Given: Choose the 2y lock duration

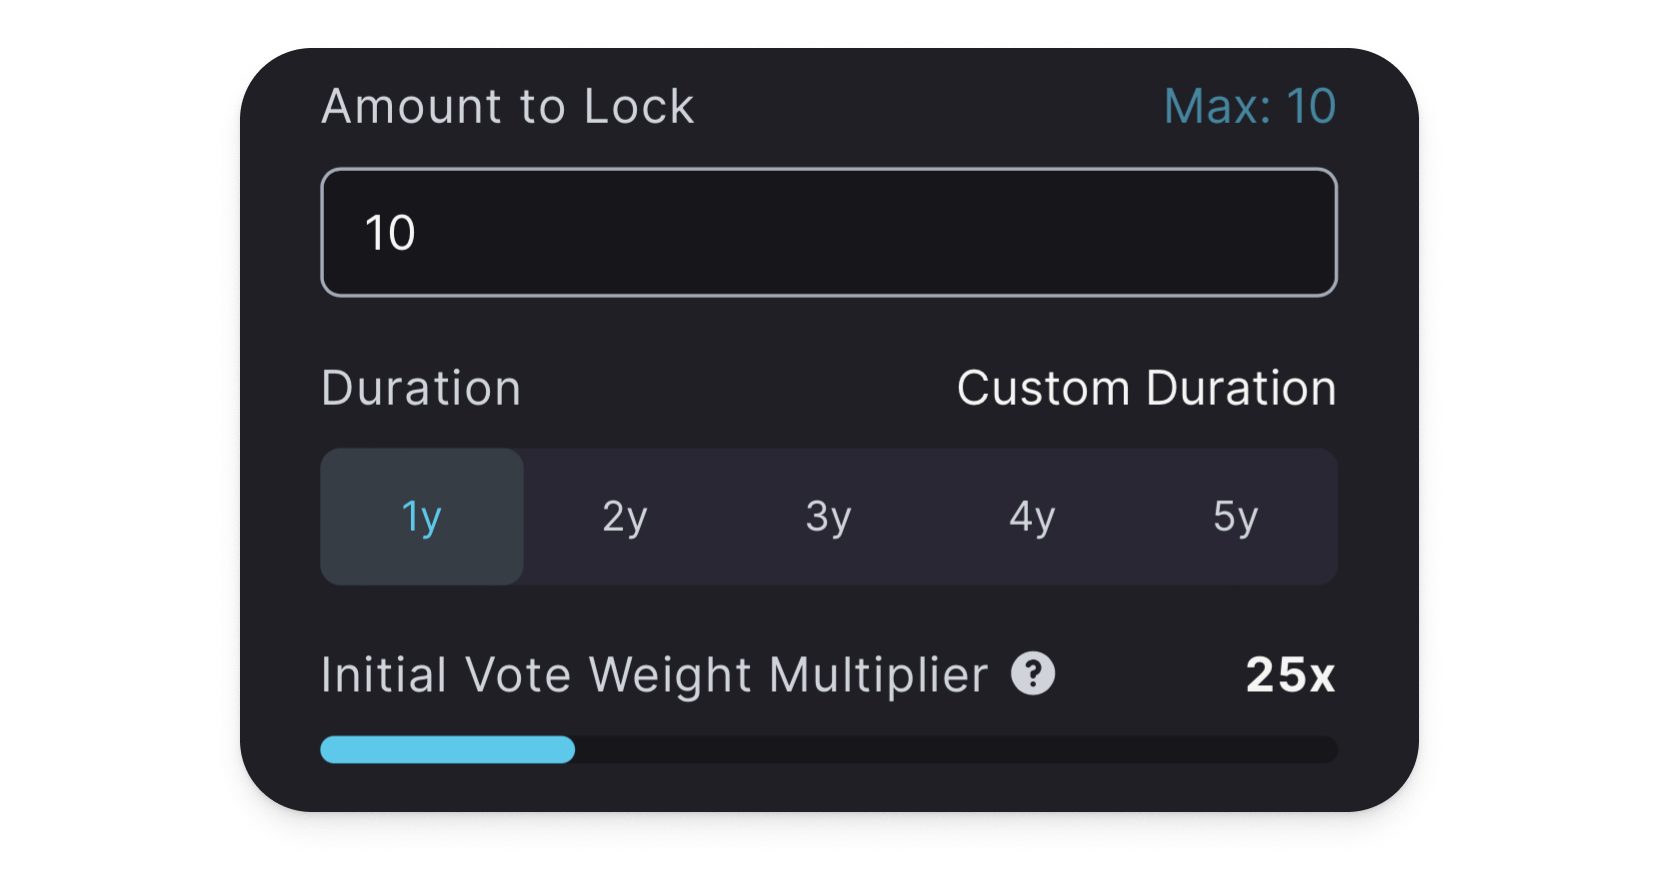Looking at the screenshot, I should point(625,517).
